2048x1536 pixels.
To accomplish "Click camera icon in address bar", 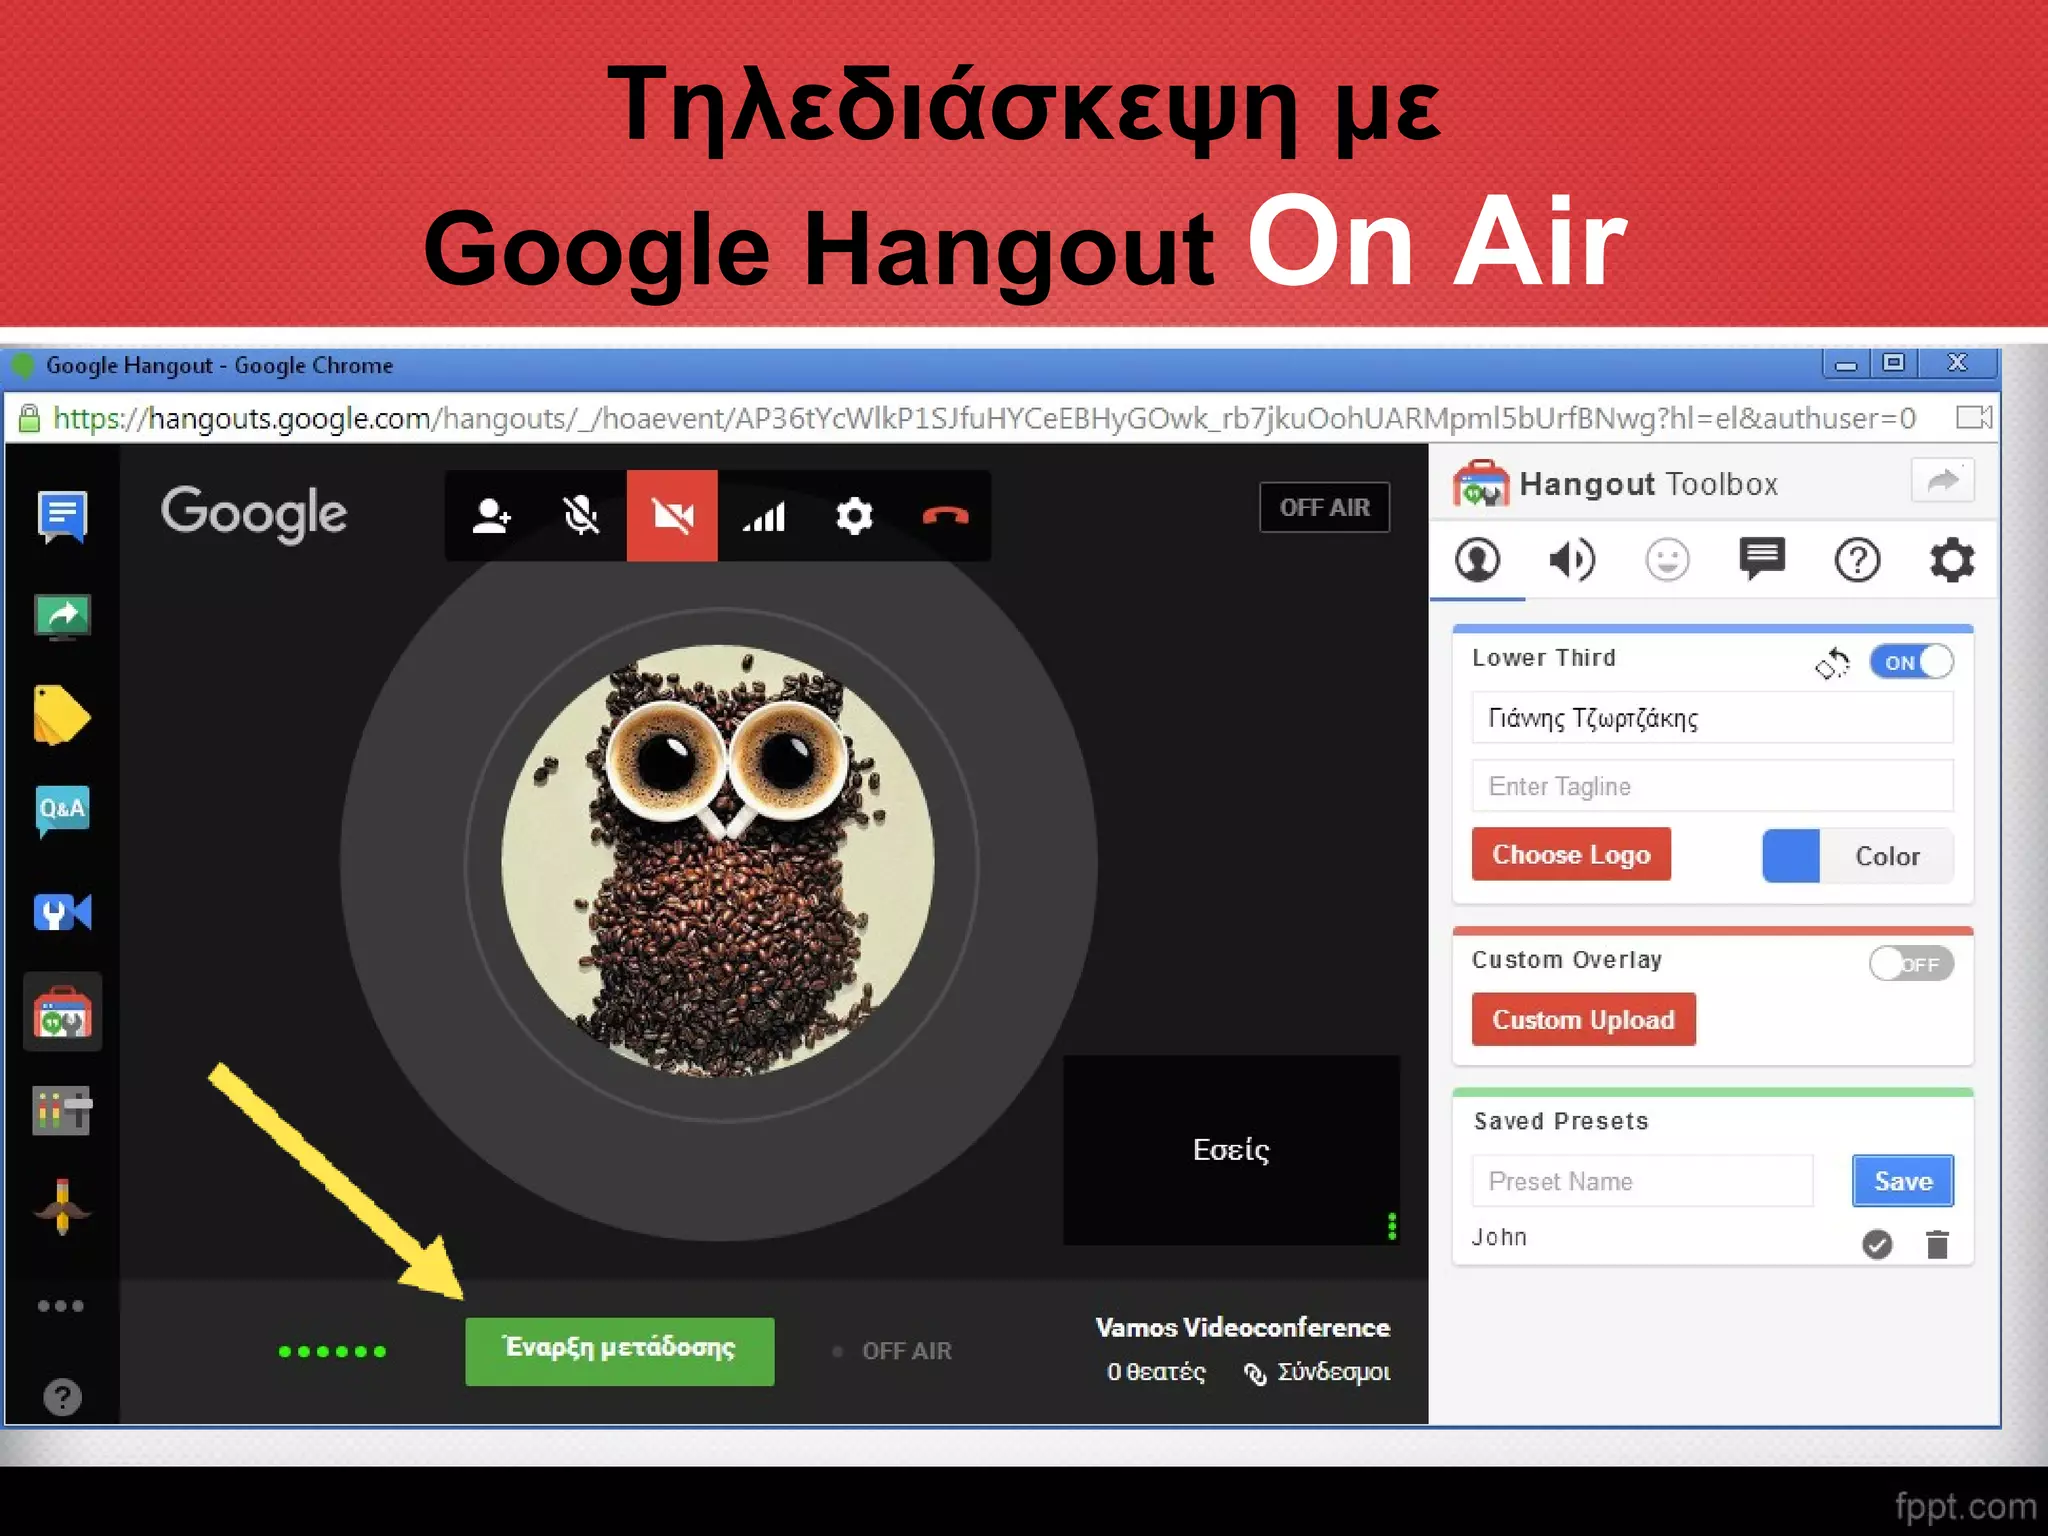I will pyautogui.click(x=1974, y=417).
